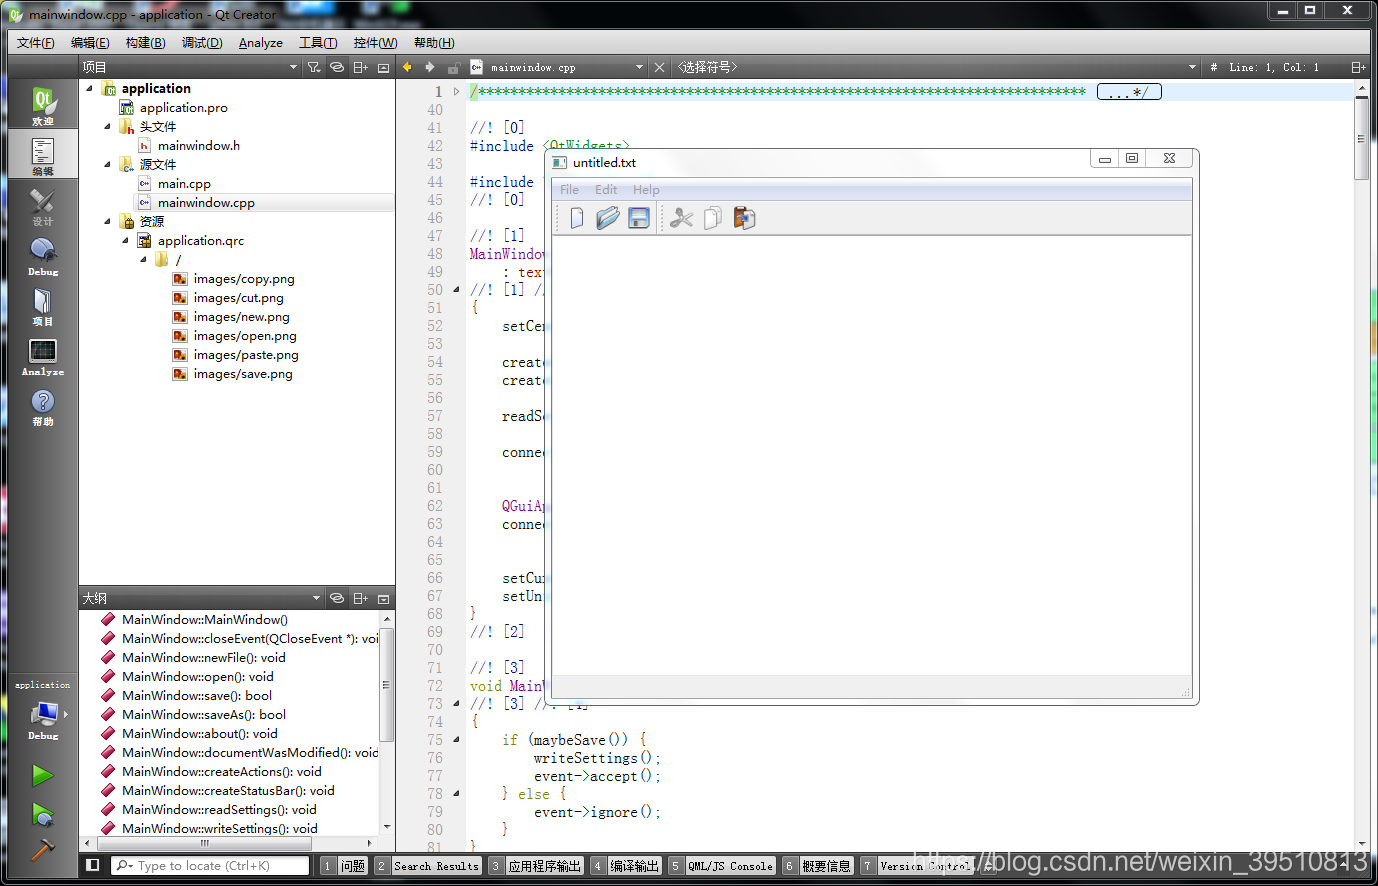Viewport: 1378px width, 886px height.
Task: Open General Messages pane
Action: point(818,866)
